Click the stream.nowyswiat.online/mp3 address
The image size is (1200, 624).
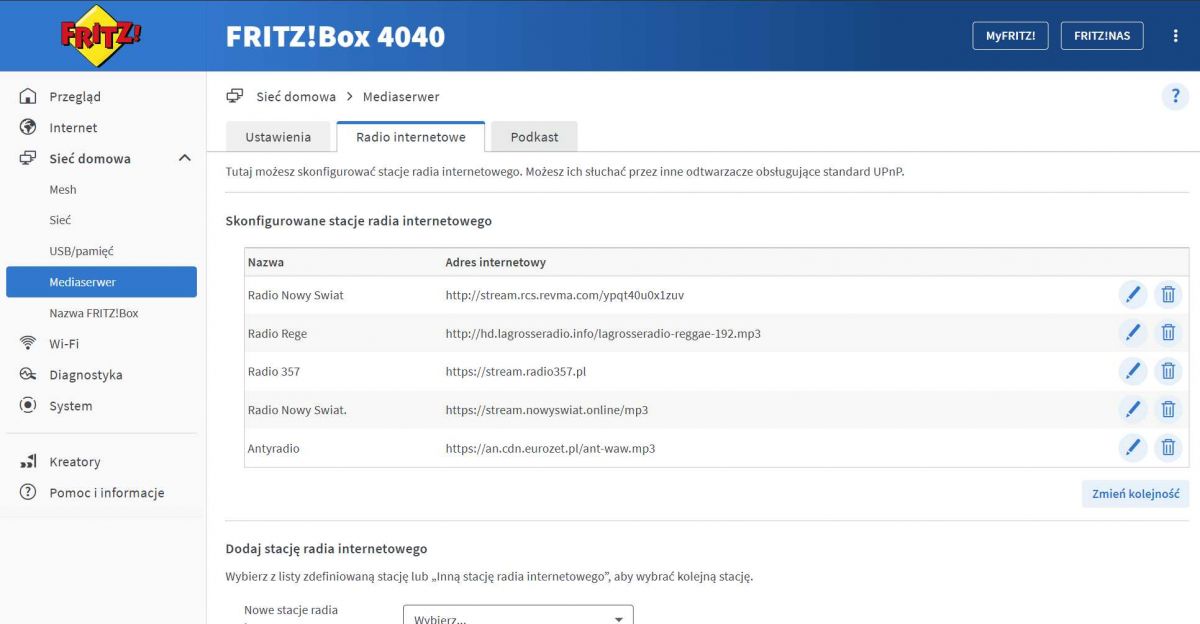(x=547, y=410)
